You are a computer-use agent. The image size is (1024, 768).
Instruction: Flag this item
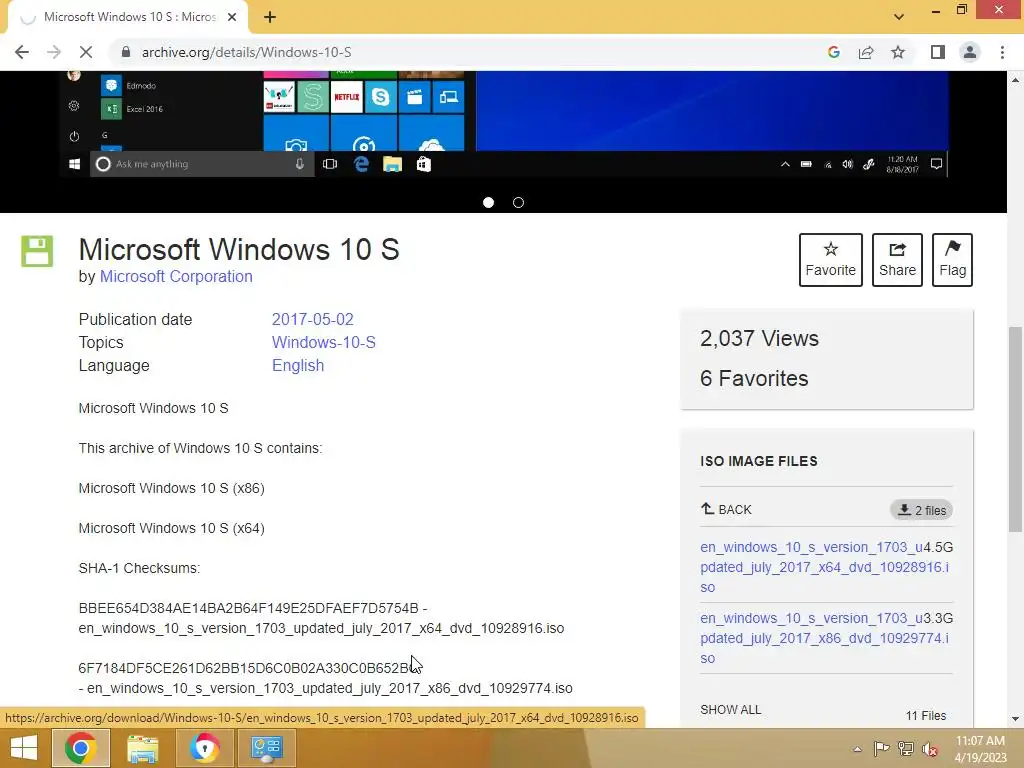click(x=952, y=260)
